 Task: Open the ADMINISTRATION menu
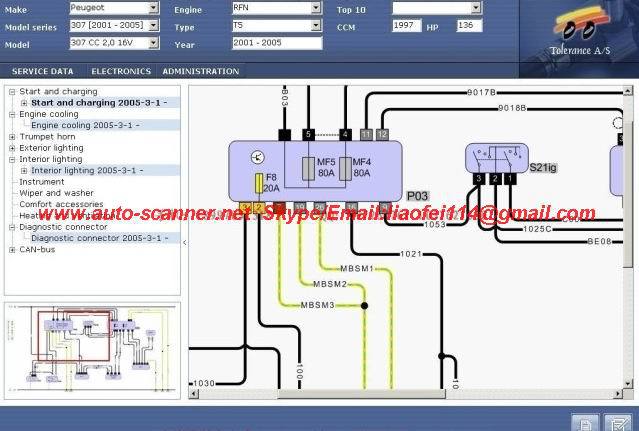coord(201,71)
